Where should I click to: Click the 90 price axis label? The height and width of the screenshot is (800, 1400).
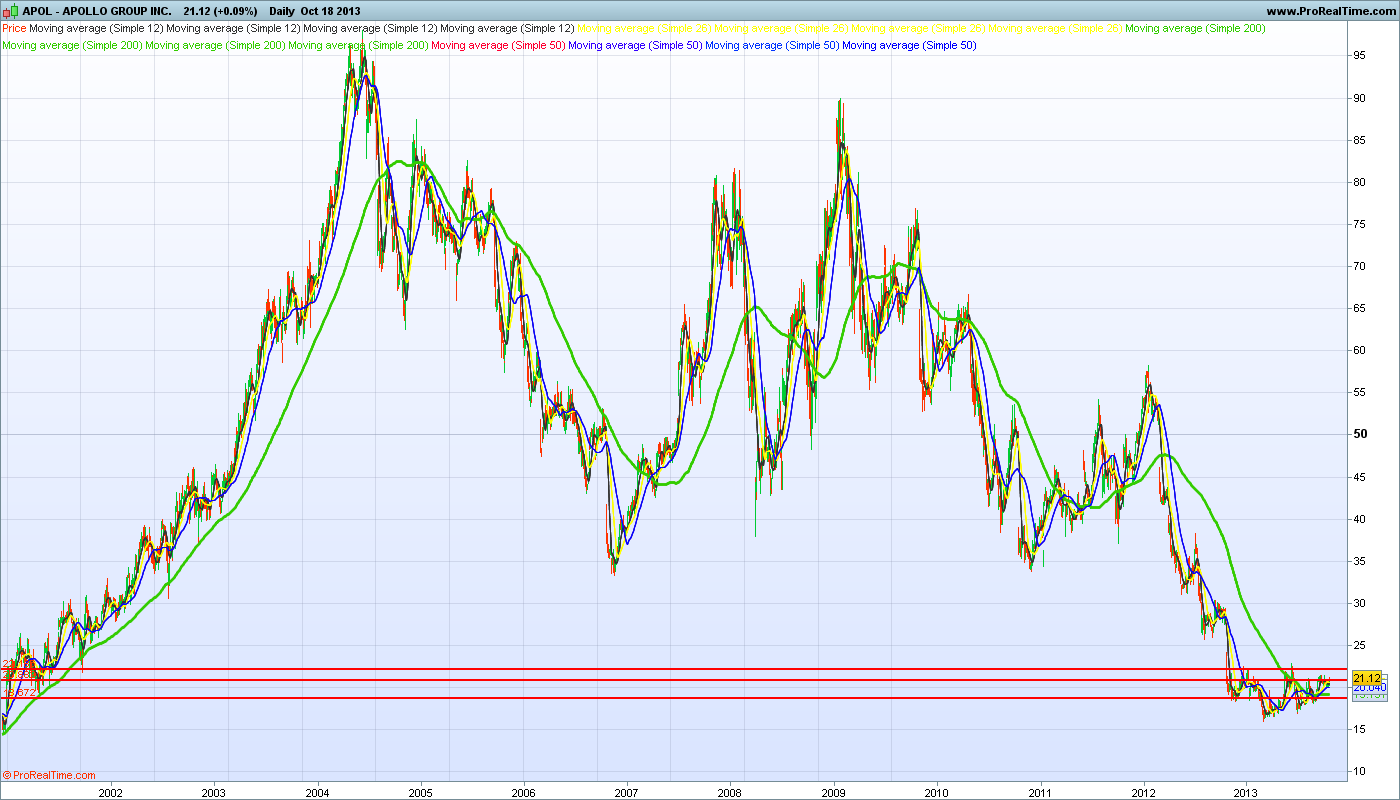tap(1360, 98)
